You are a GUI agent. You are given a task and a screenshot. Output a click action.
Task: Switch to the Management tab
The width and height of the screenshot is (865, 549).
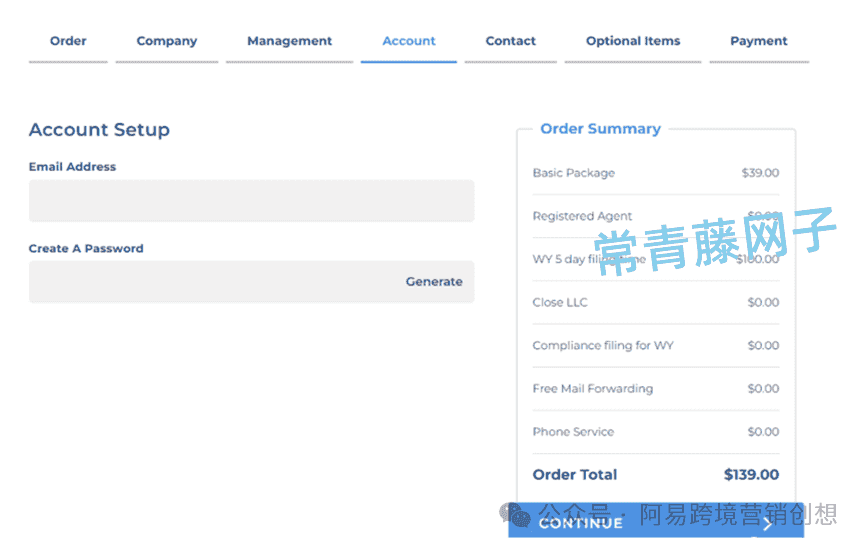(289, 41)
